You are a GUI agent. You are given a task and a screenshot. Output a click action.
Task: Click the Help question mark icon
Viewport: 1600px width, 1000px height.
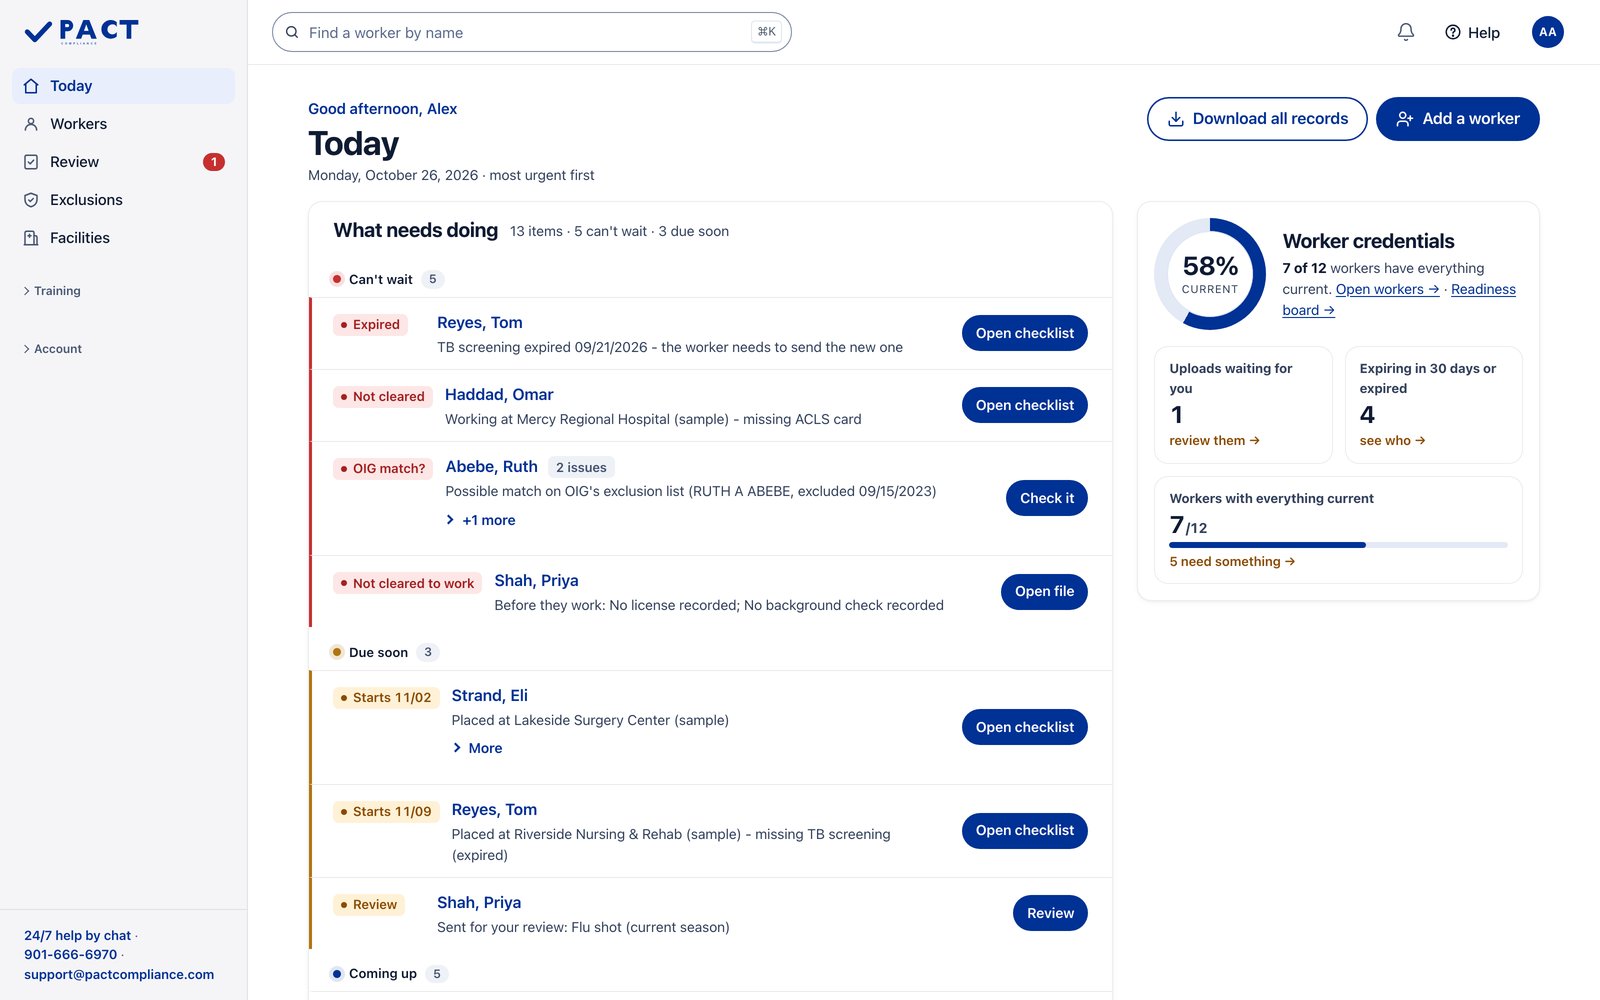coord(1453,32)
